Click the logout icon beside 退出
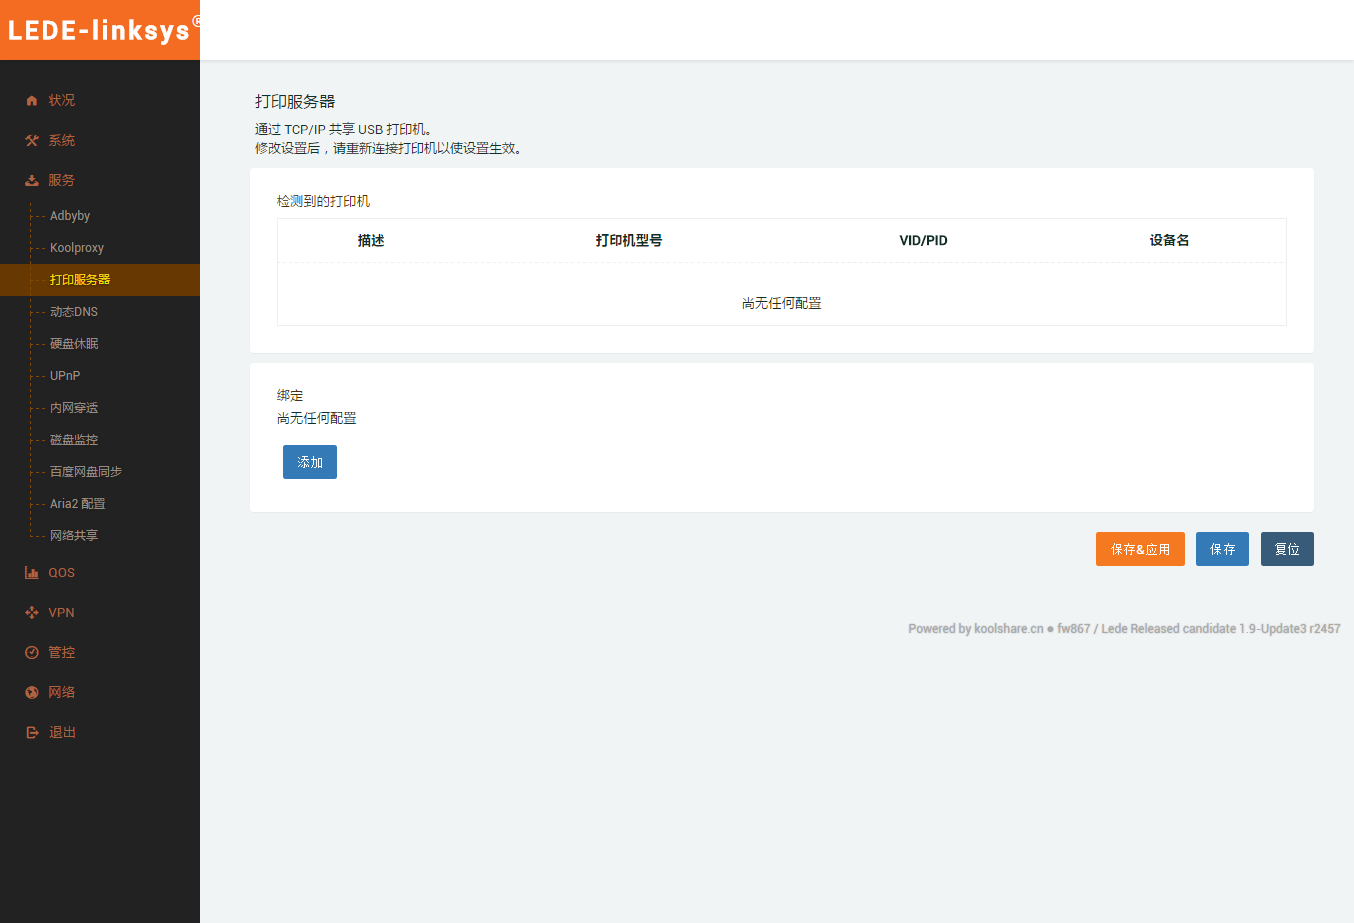This screenshot has width=1354, height=923. [x=32, y=732]
